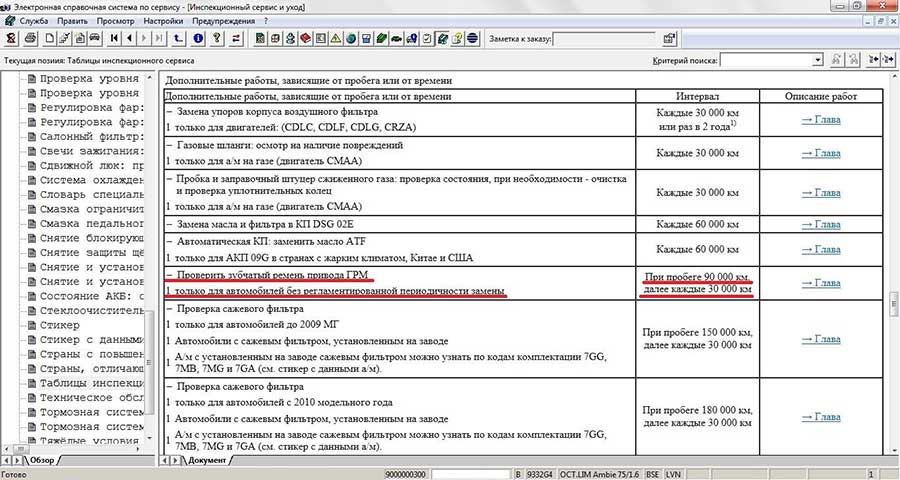Click the blank new page toolbar icon
Screen dimensions: 900x480
[50, 38]
